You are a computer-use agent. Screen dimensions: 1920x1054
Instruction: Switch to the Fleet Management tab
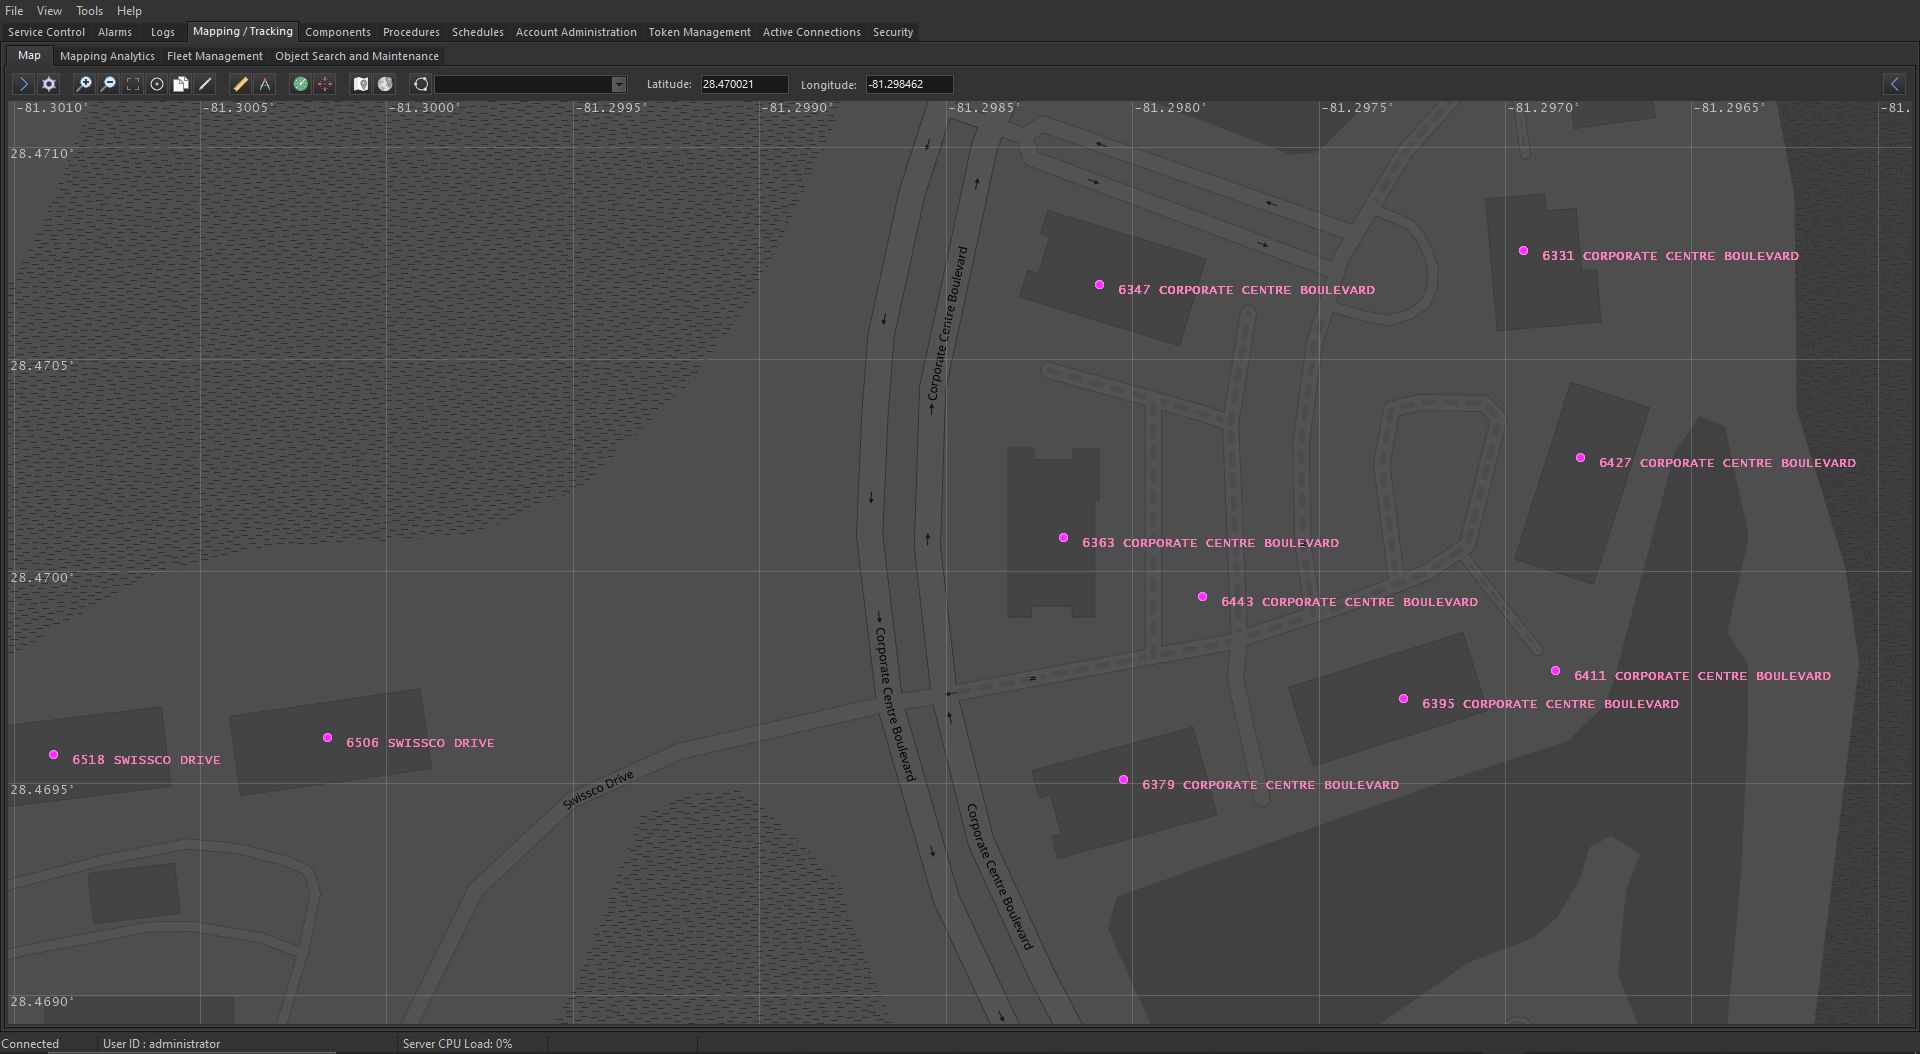pyautogui.click(x=214, y=56)
